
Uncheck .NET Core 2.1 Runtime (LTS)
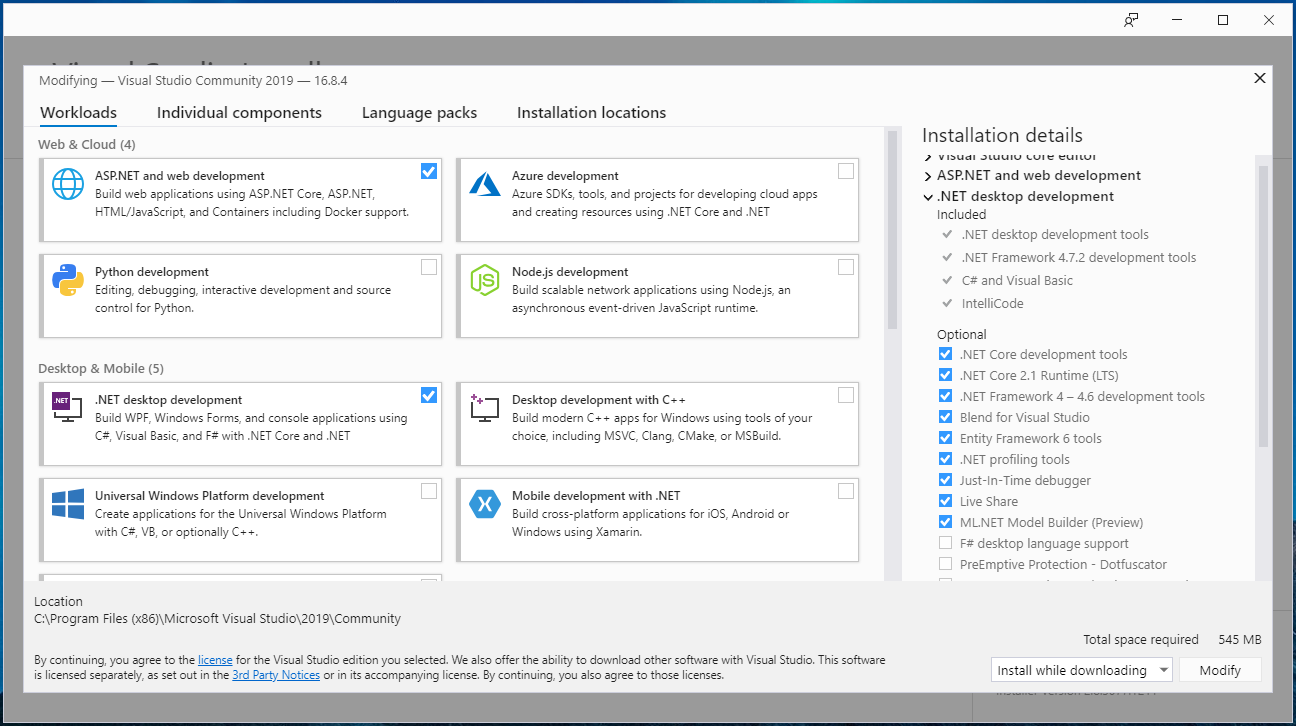(x=945, y=375)
